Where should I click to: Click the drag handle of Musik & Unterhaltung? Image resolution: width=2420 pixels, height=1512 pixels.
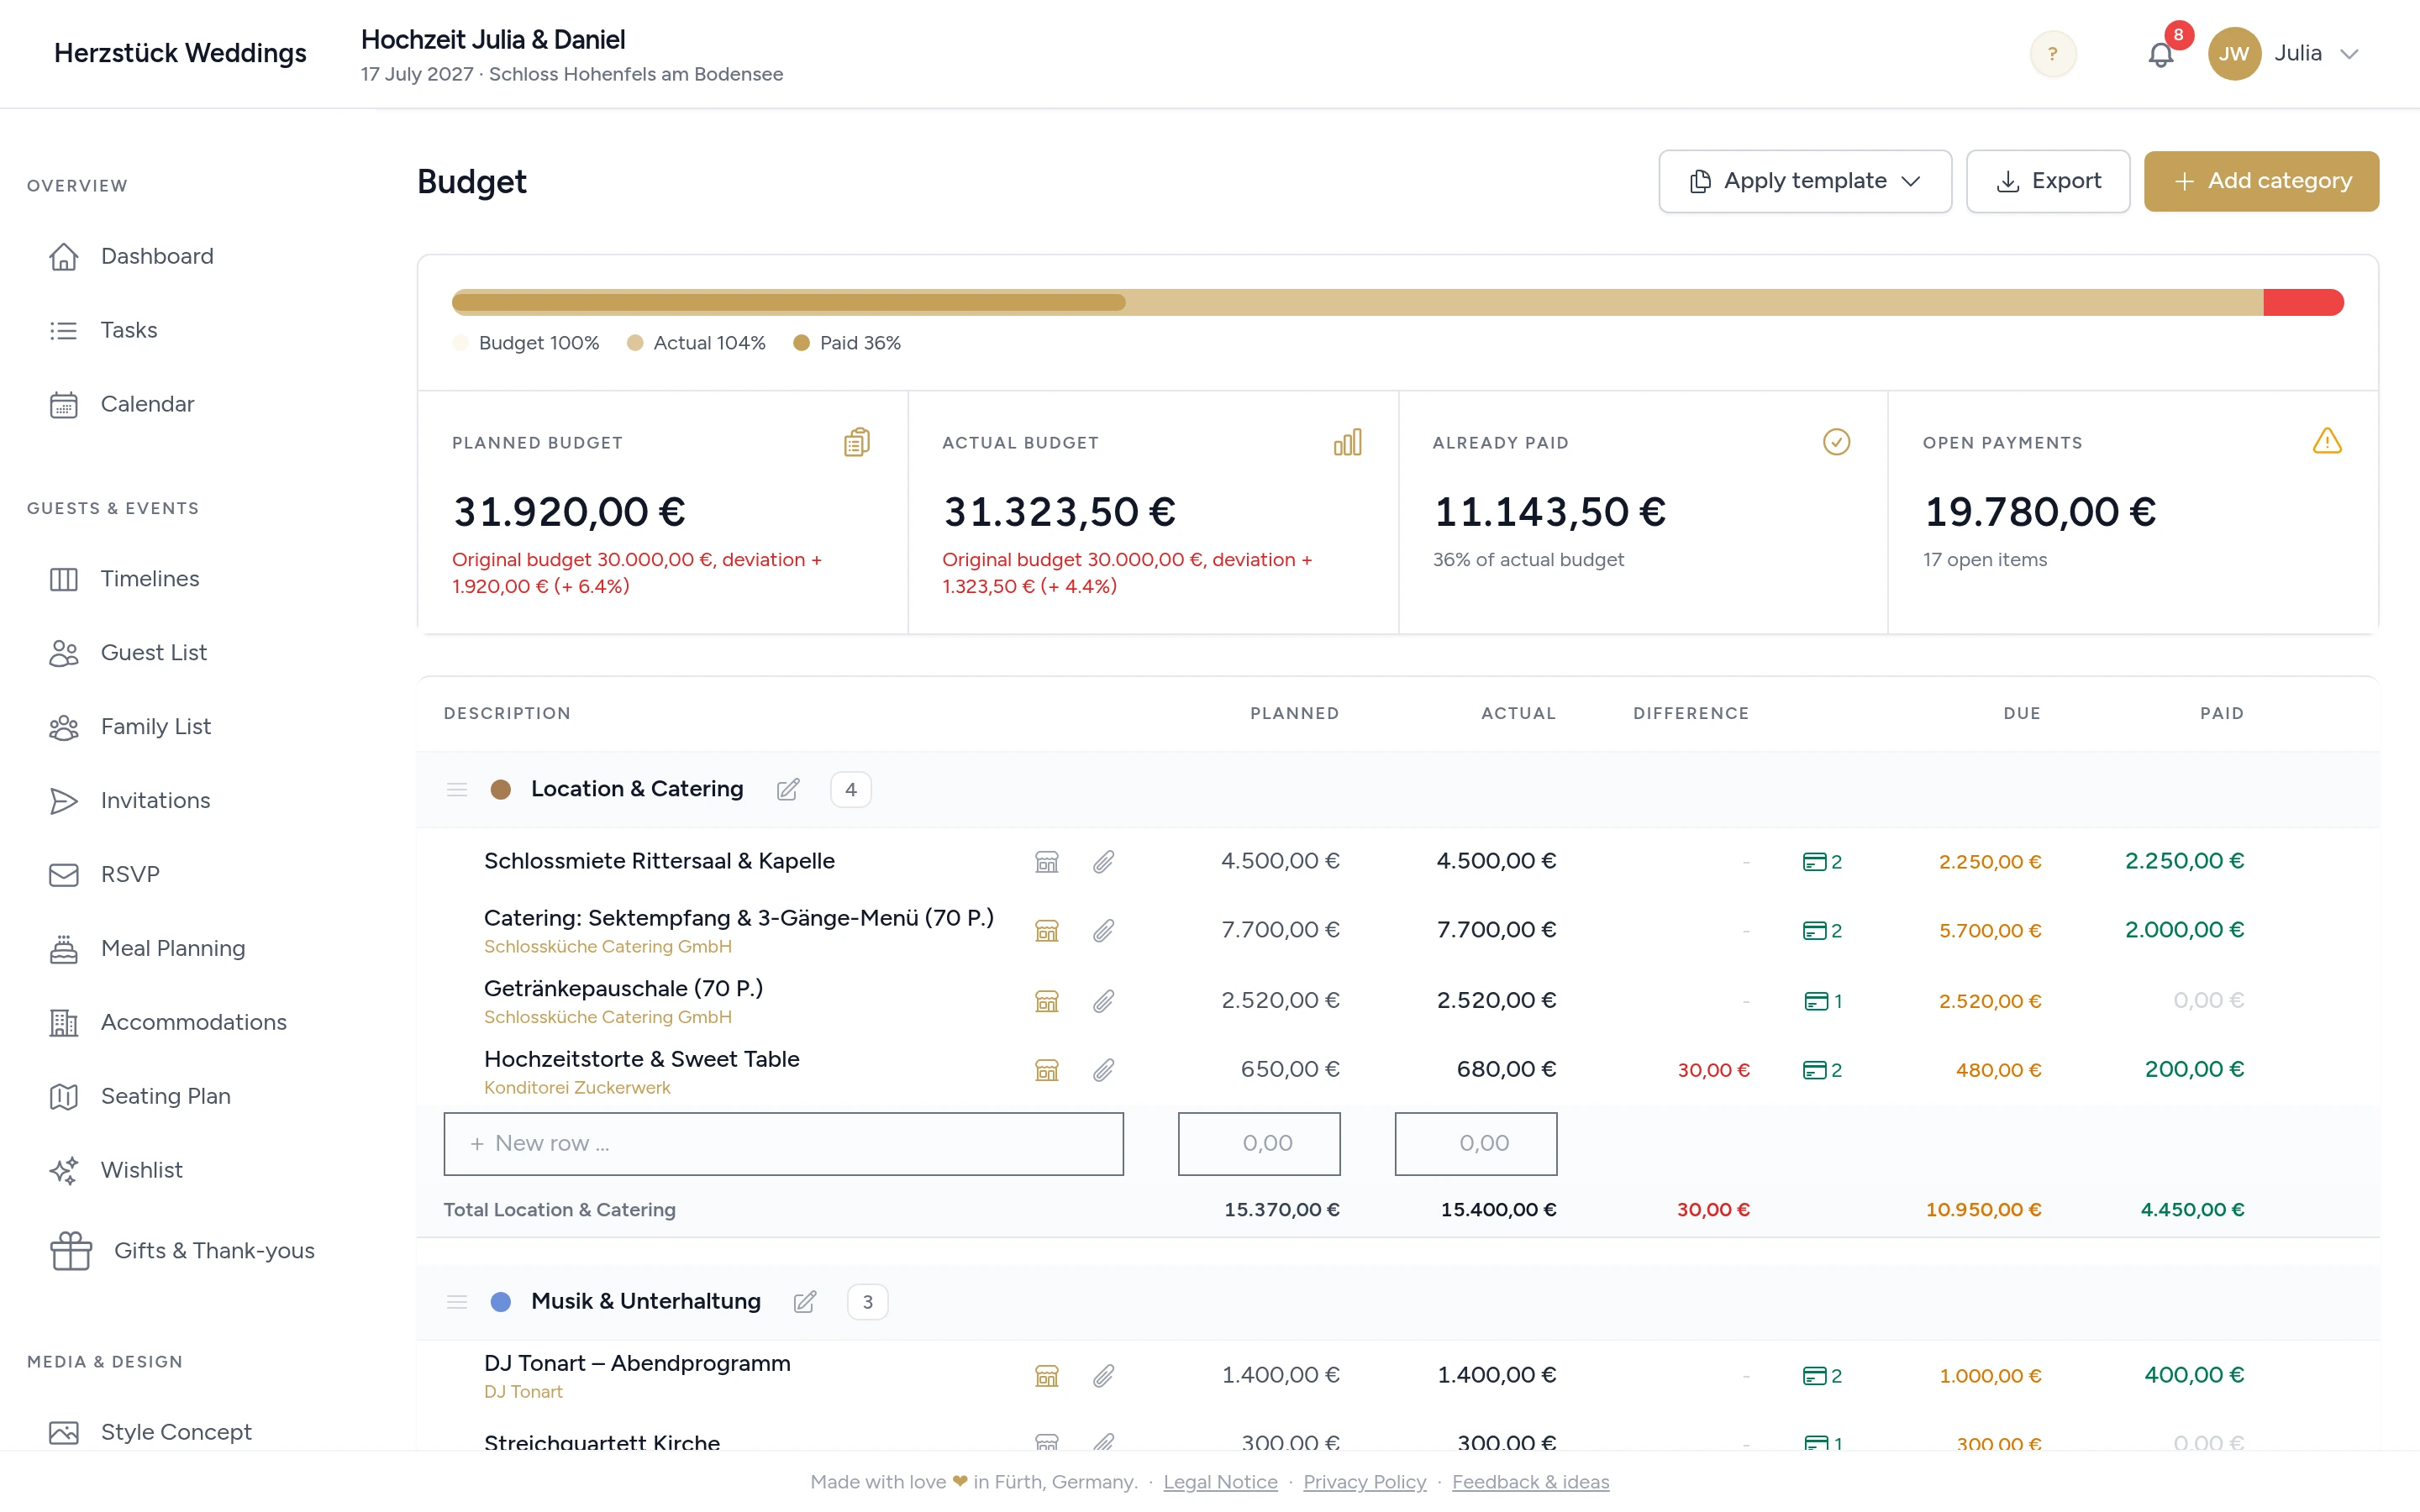pos(457,1301)
